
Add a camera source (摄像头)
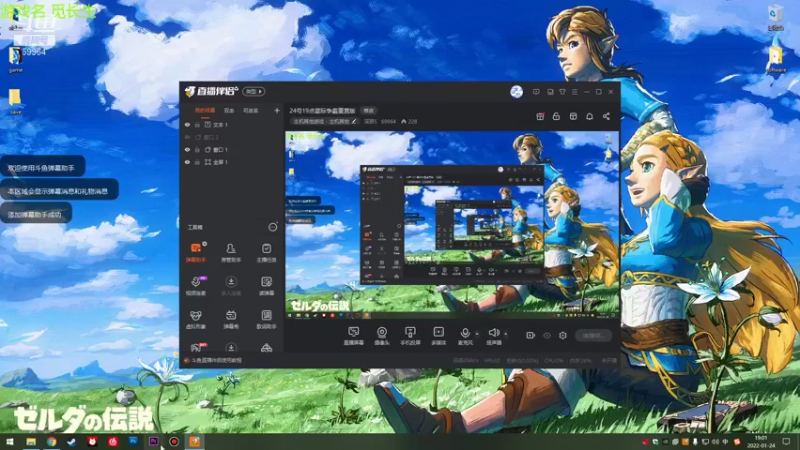click(x=382, y=336)
